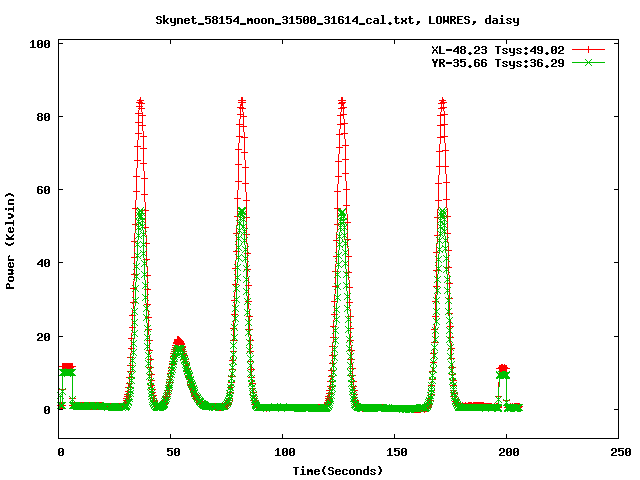Viewport: 640px width, 480px height.
Task: Click the x-axis tick label 50
Action: [173, 452]
